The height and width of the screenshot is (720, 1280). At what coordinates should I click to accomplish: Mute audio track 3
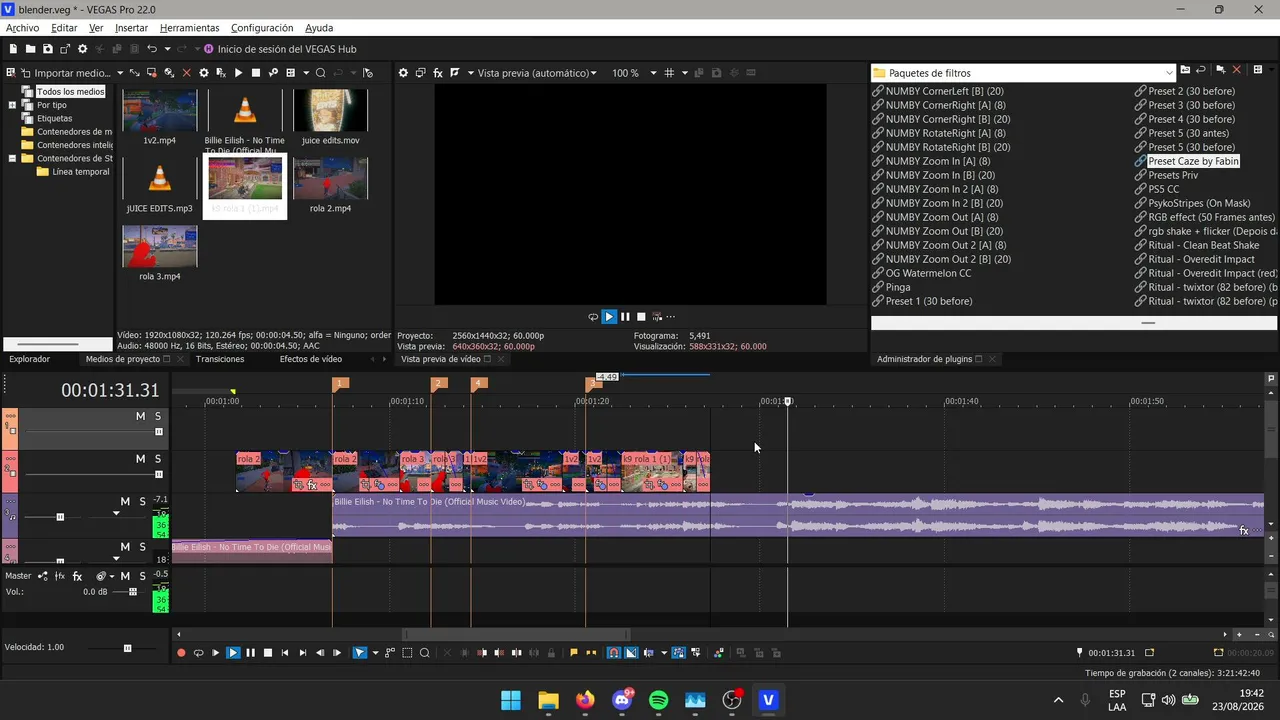(125, 501)
